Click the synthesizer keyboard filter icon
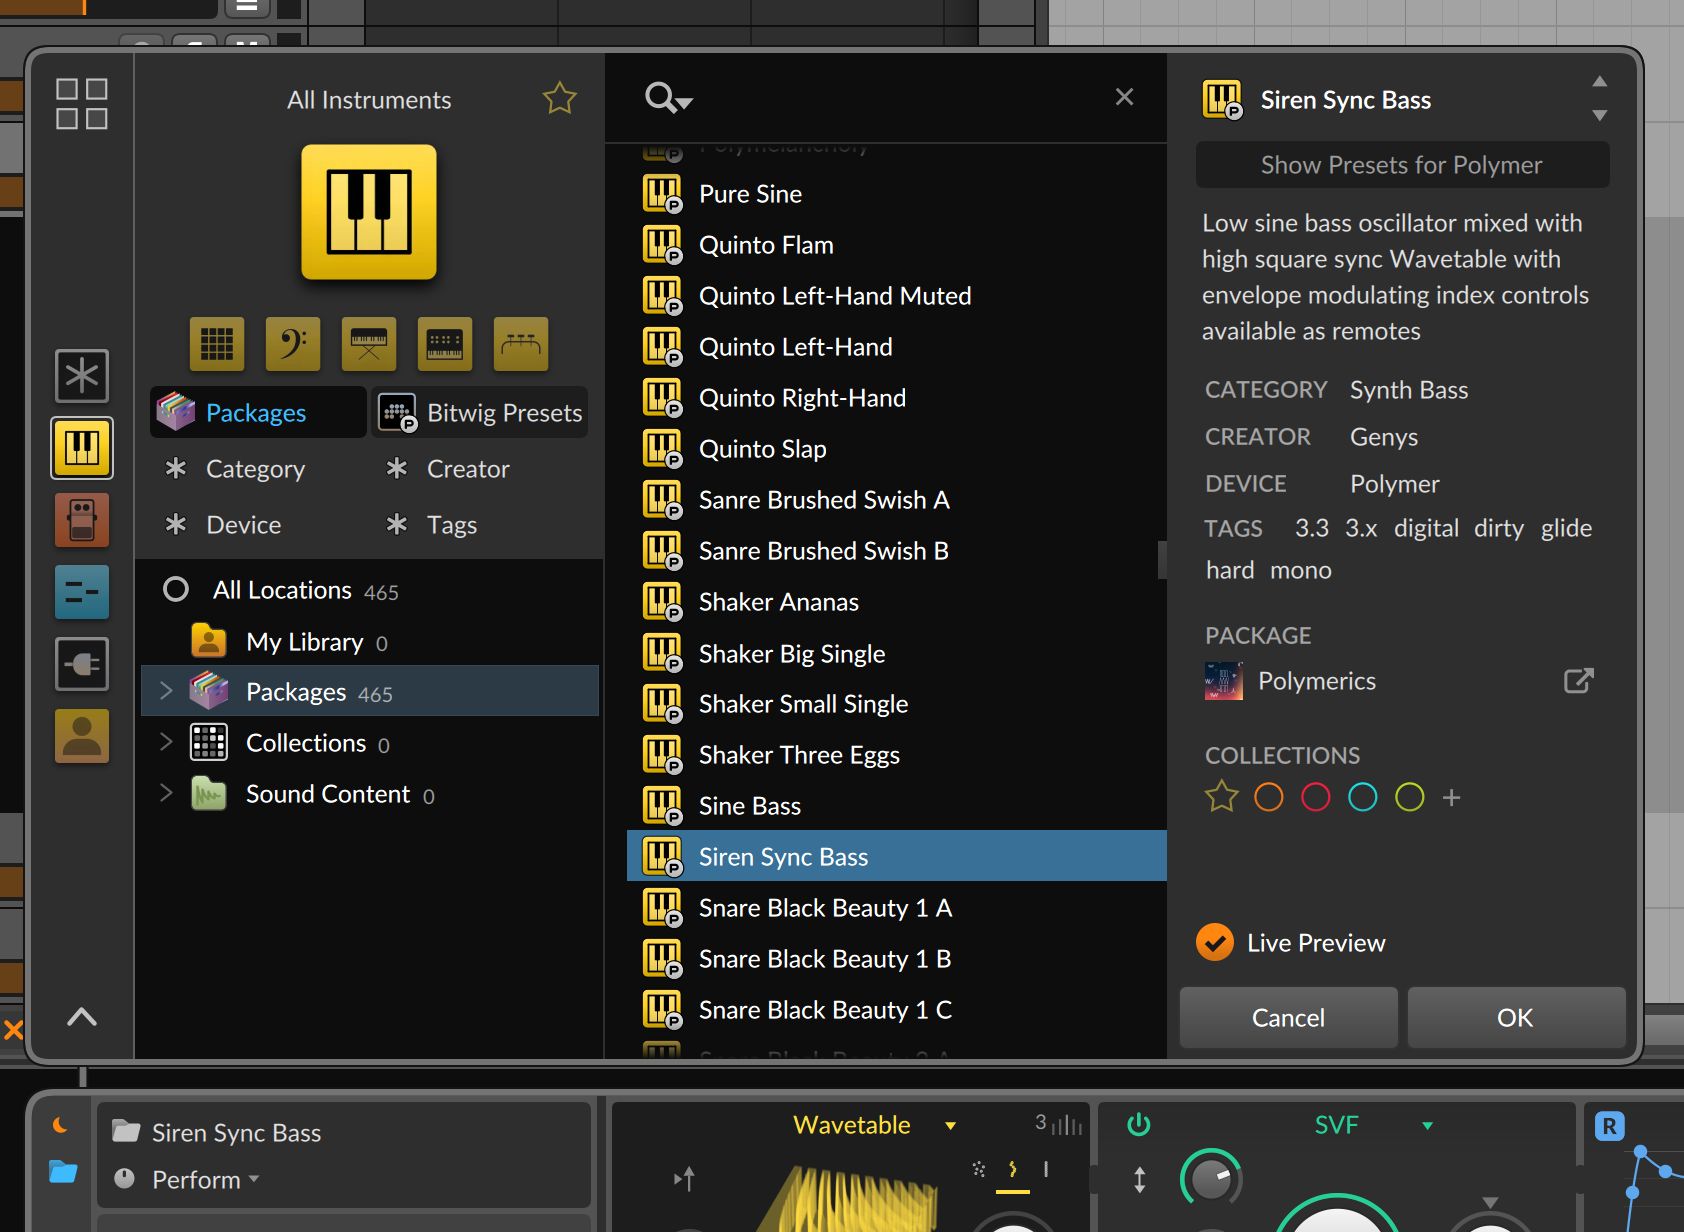 pyautogui.click(x=444, y=343)
